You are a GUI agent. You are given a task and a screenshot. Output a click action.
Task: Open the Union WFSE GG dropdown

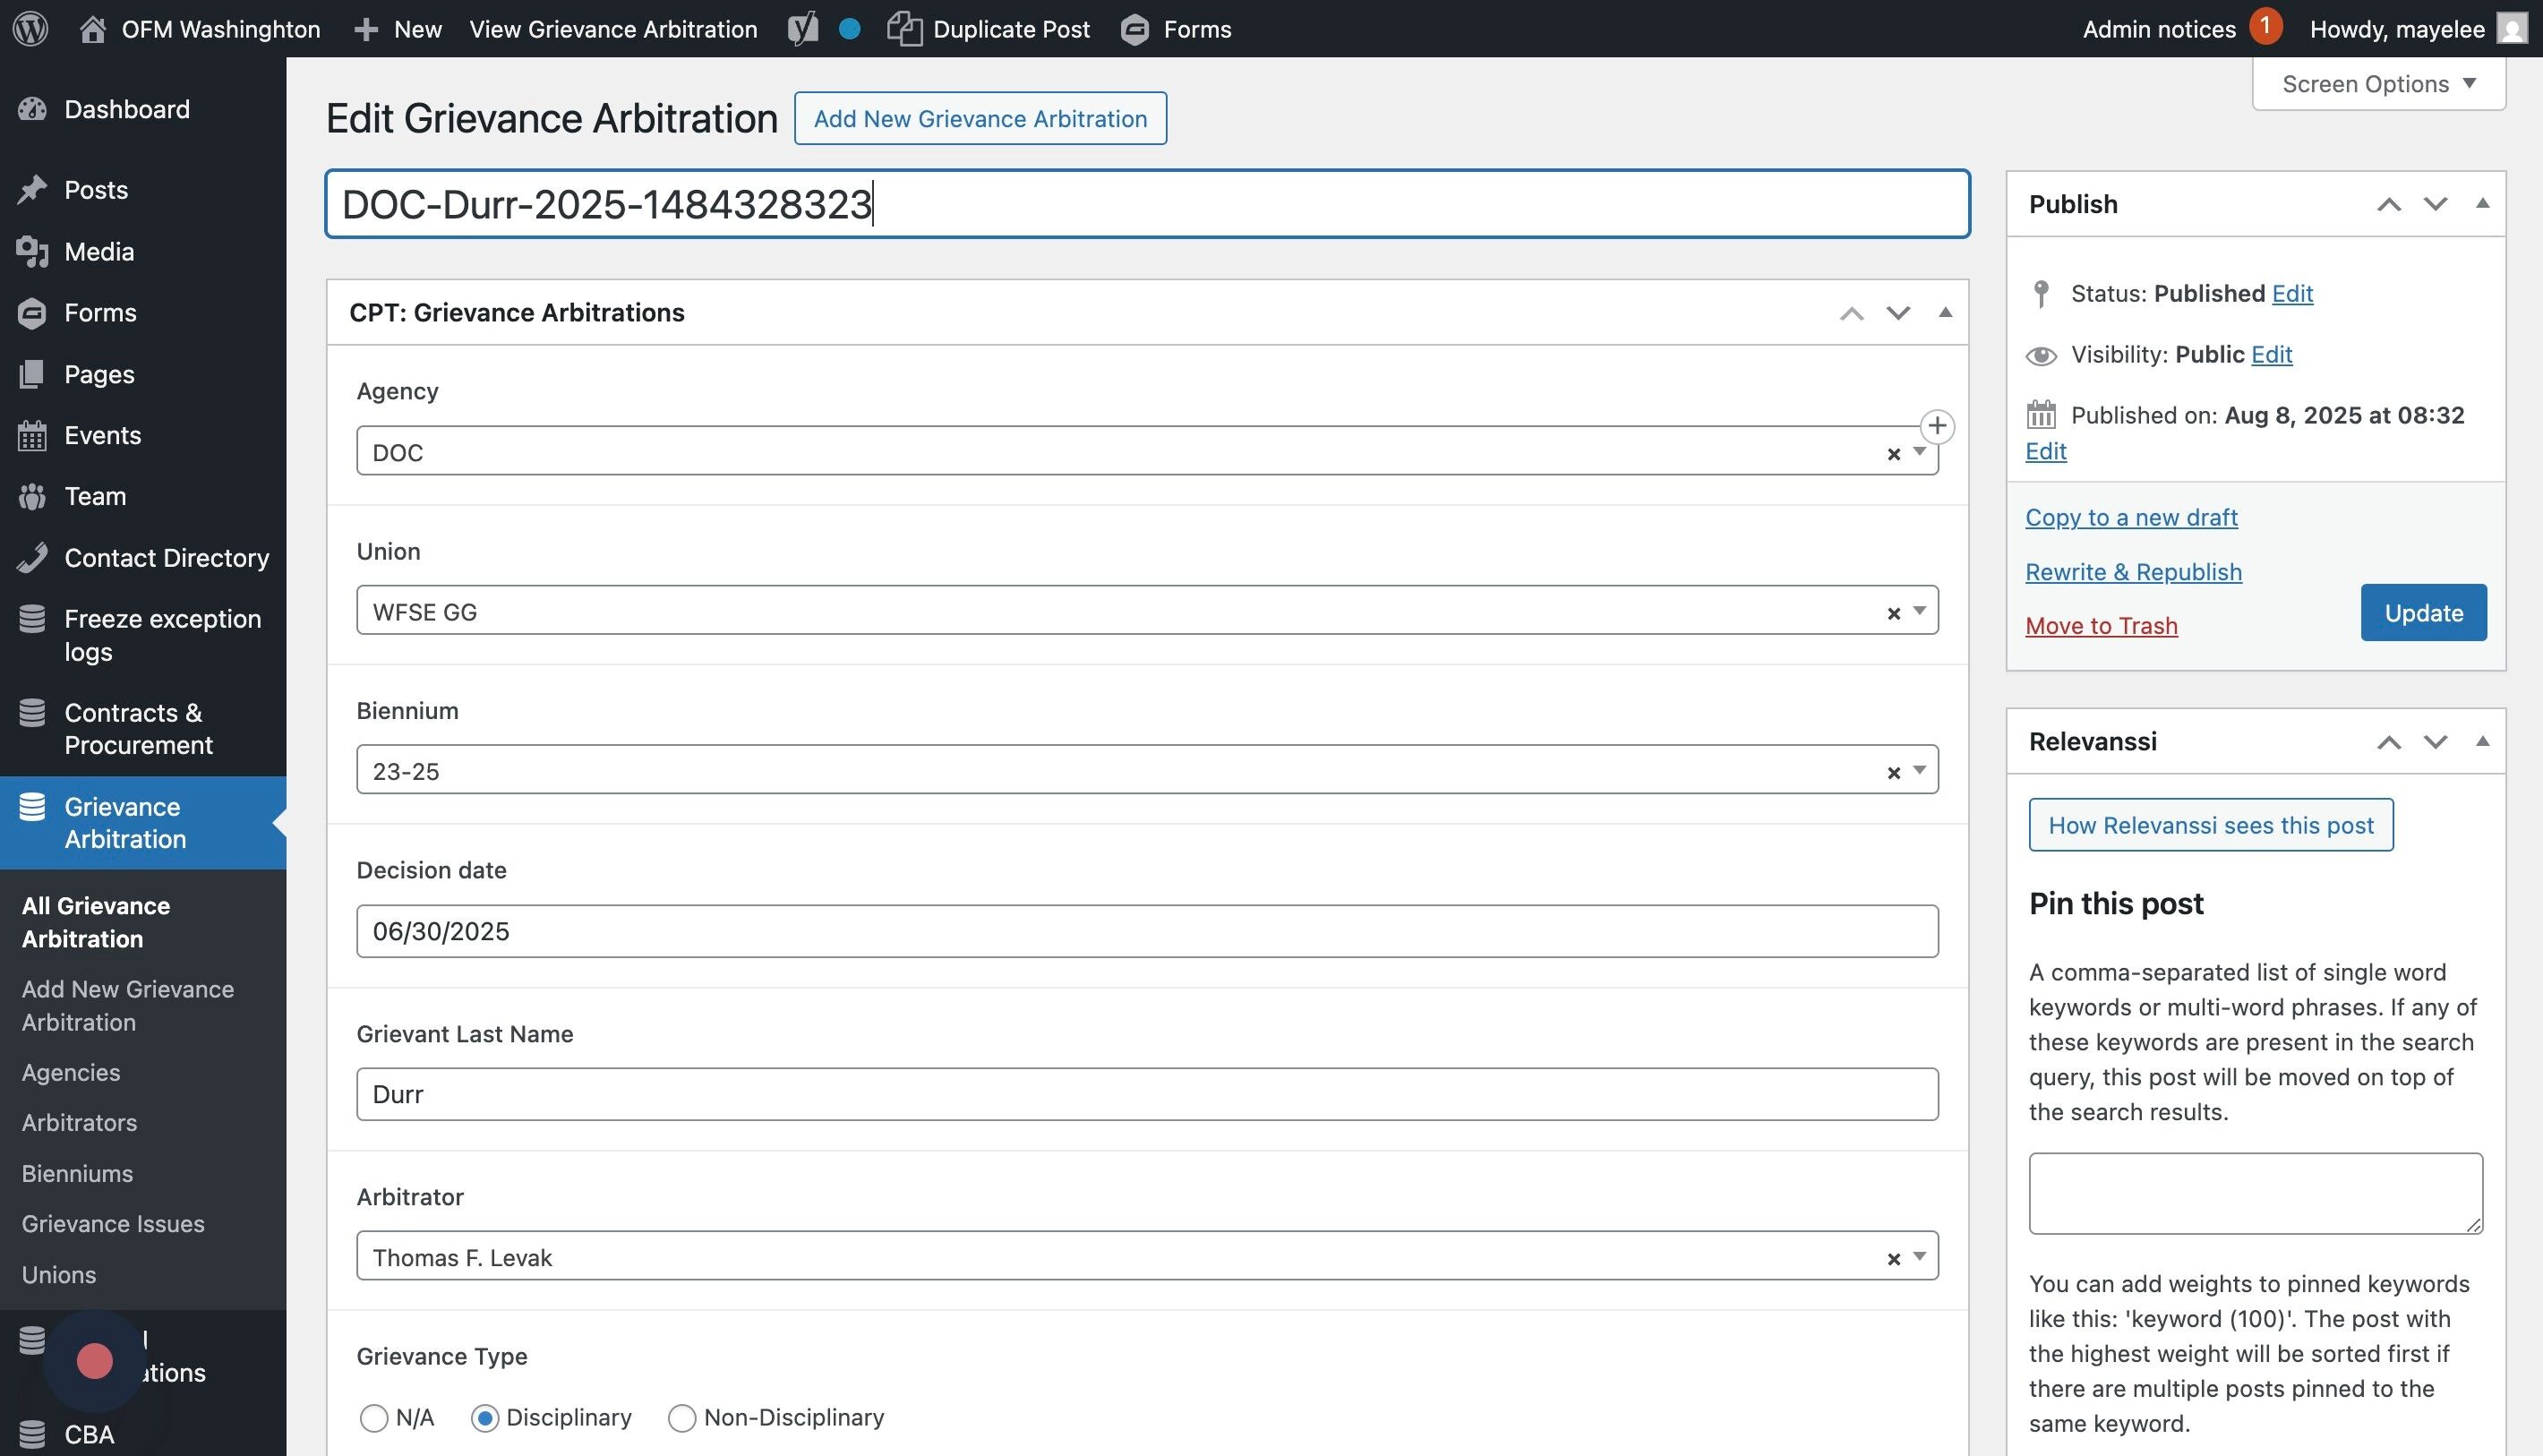(1918, 611)
